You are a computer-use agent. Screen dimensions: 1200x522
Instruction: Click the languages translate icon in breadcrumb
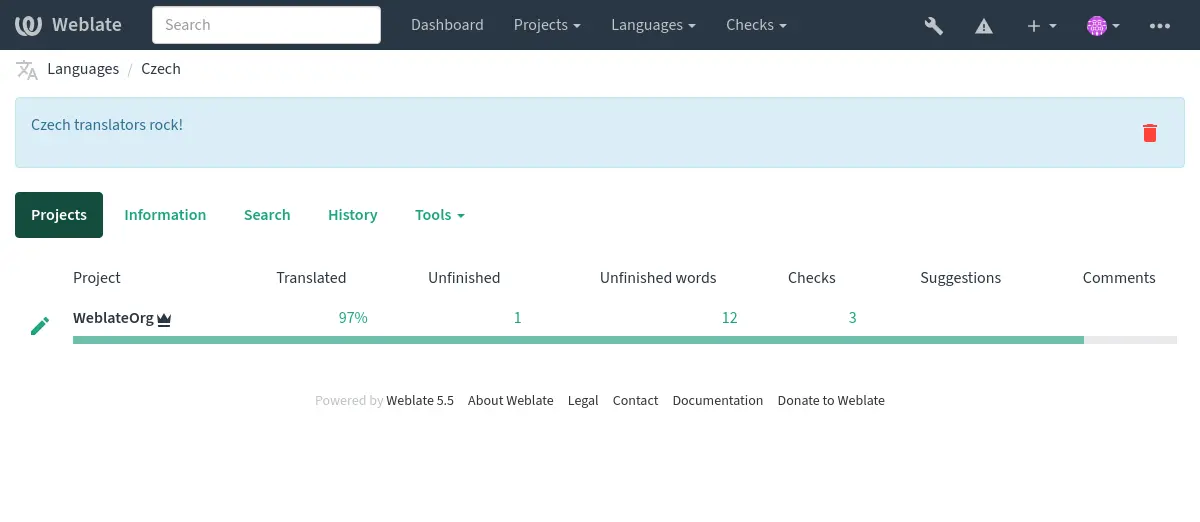(27, 69)
